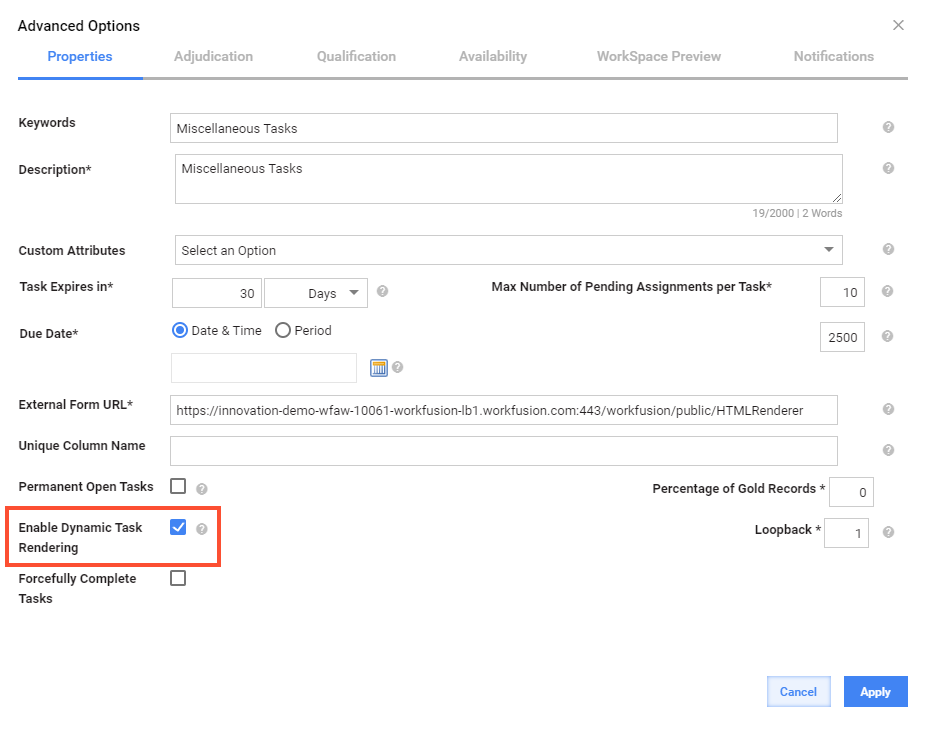Viewport: 926px width, 732px height.
Task: Click help icon next to Task Expires Days dropdown
Action: pos(382,291)
